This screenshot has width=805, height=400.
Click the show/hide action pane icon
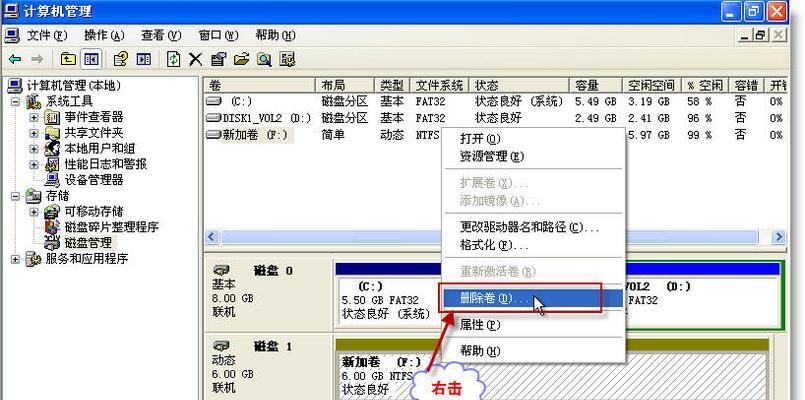pos(144,59)
